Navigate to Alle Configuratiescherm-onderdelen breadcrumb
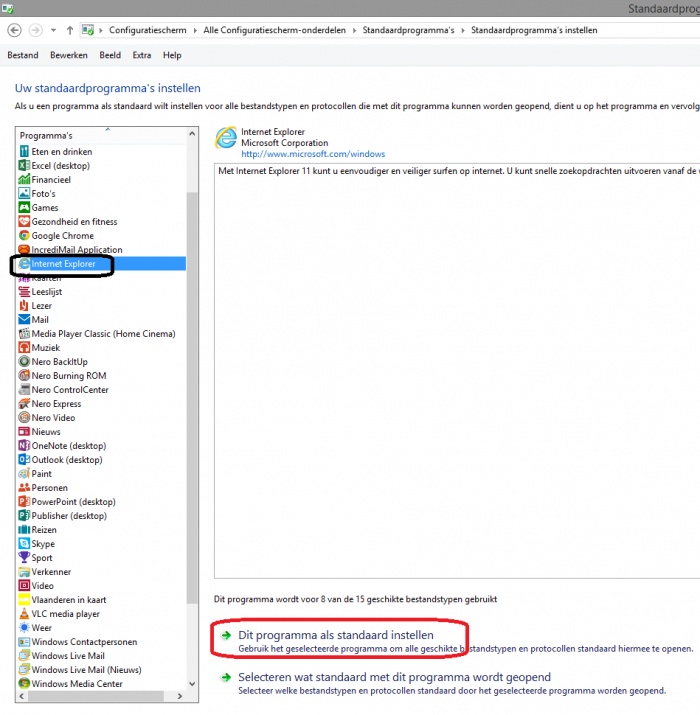The image size is (700, 715). [x=275, y=30]
